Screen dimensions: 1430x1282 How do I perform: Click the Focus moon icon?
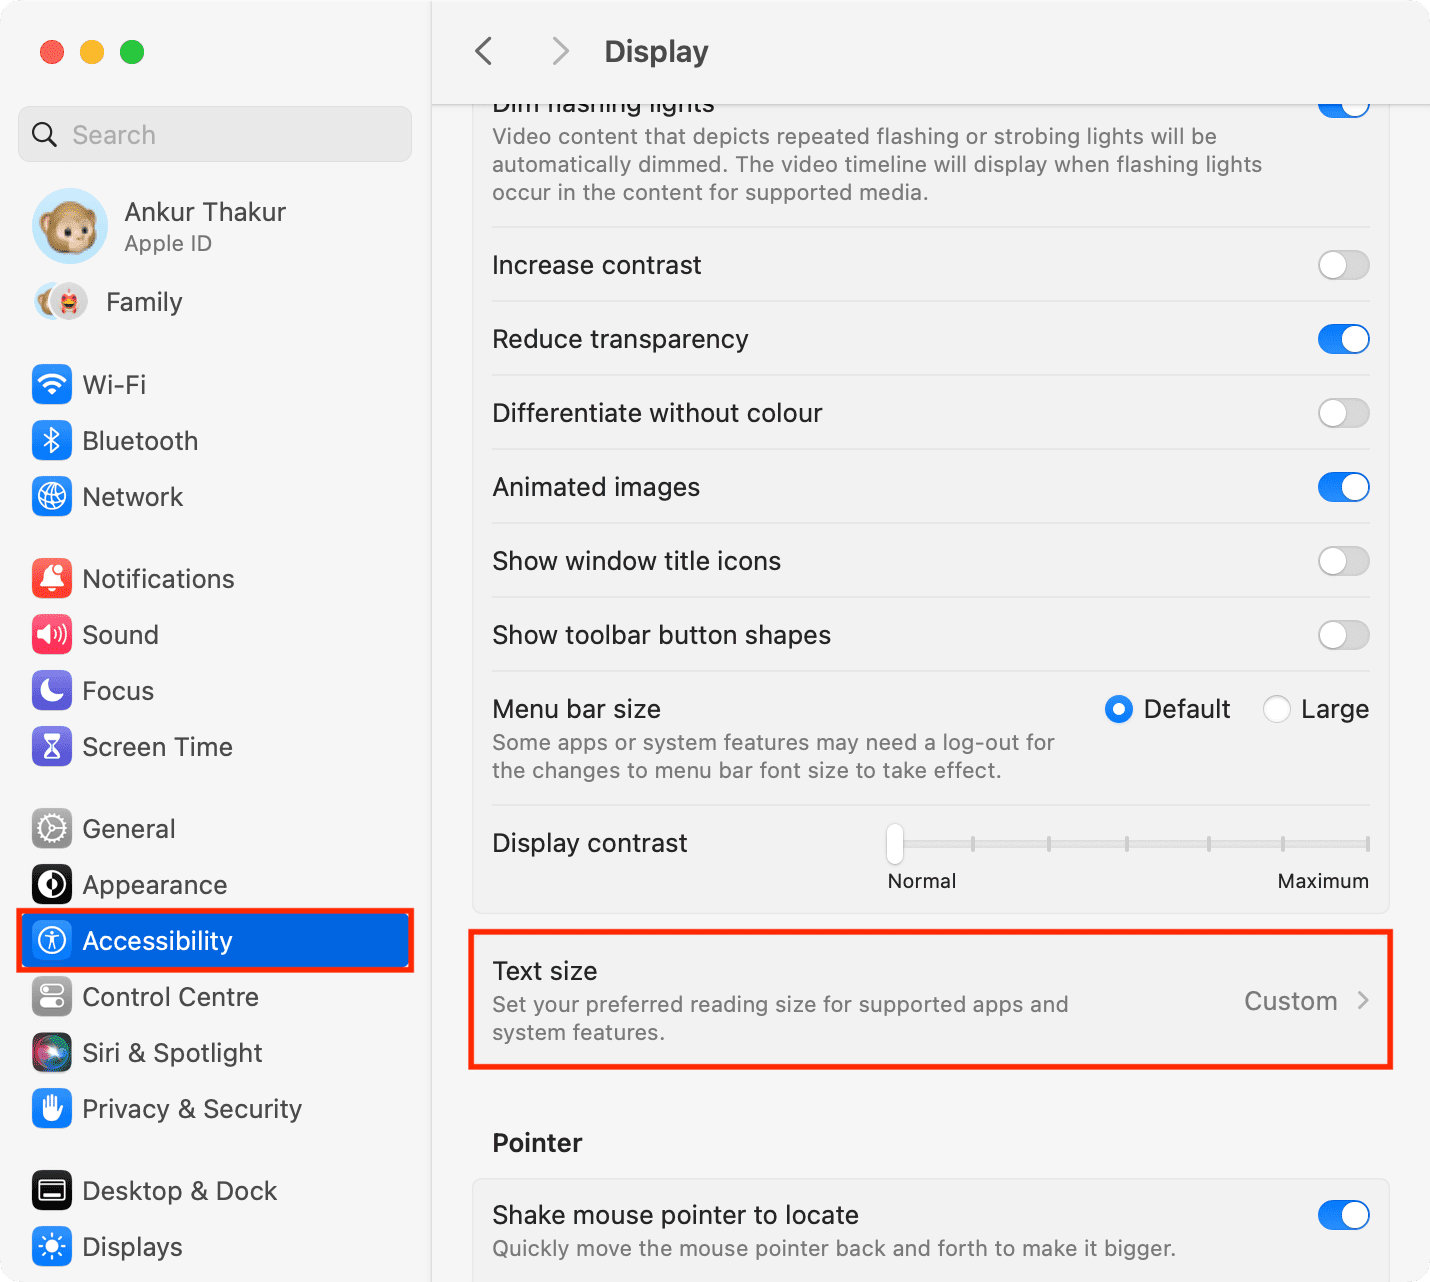click(x=52, y=690)
